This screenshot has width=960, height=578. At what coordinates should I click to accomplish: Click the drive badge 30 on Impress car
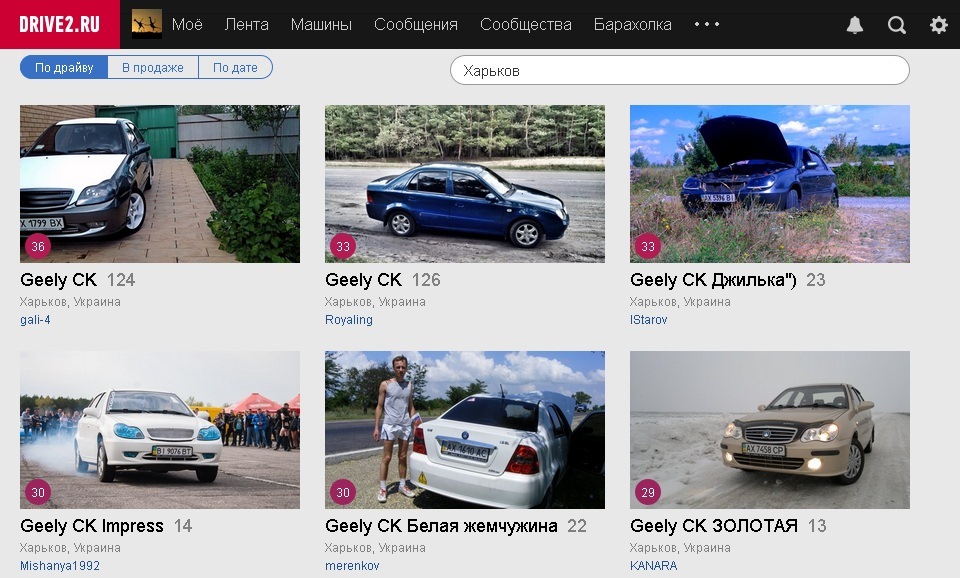(38, 492)
